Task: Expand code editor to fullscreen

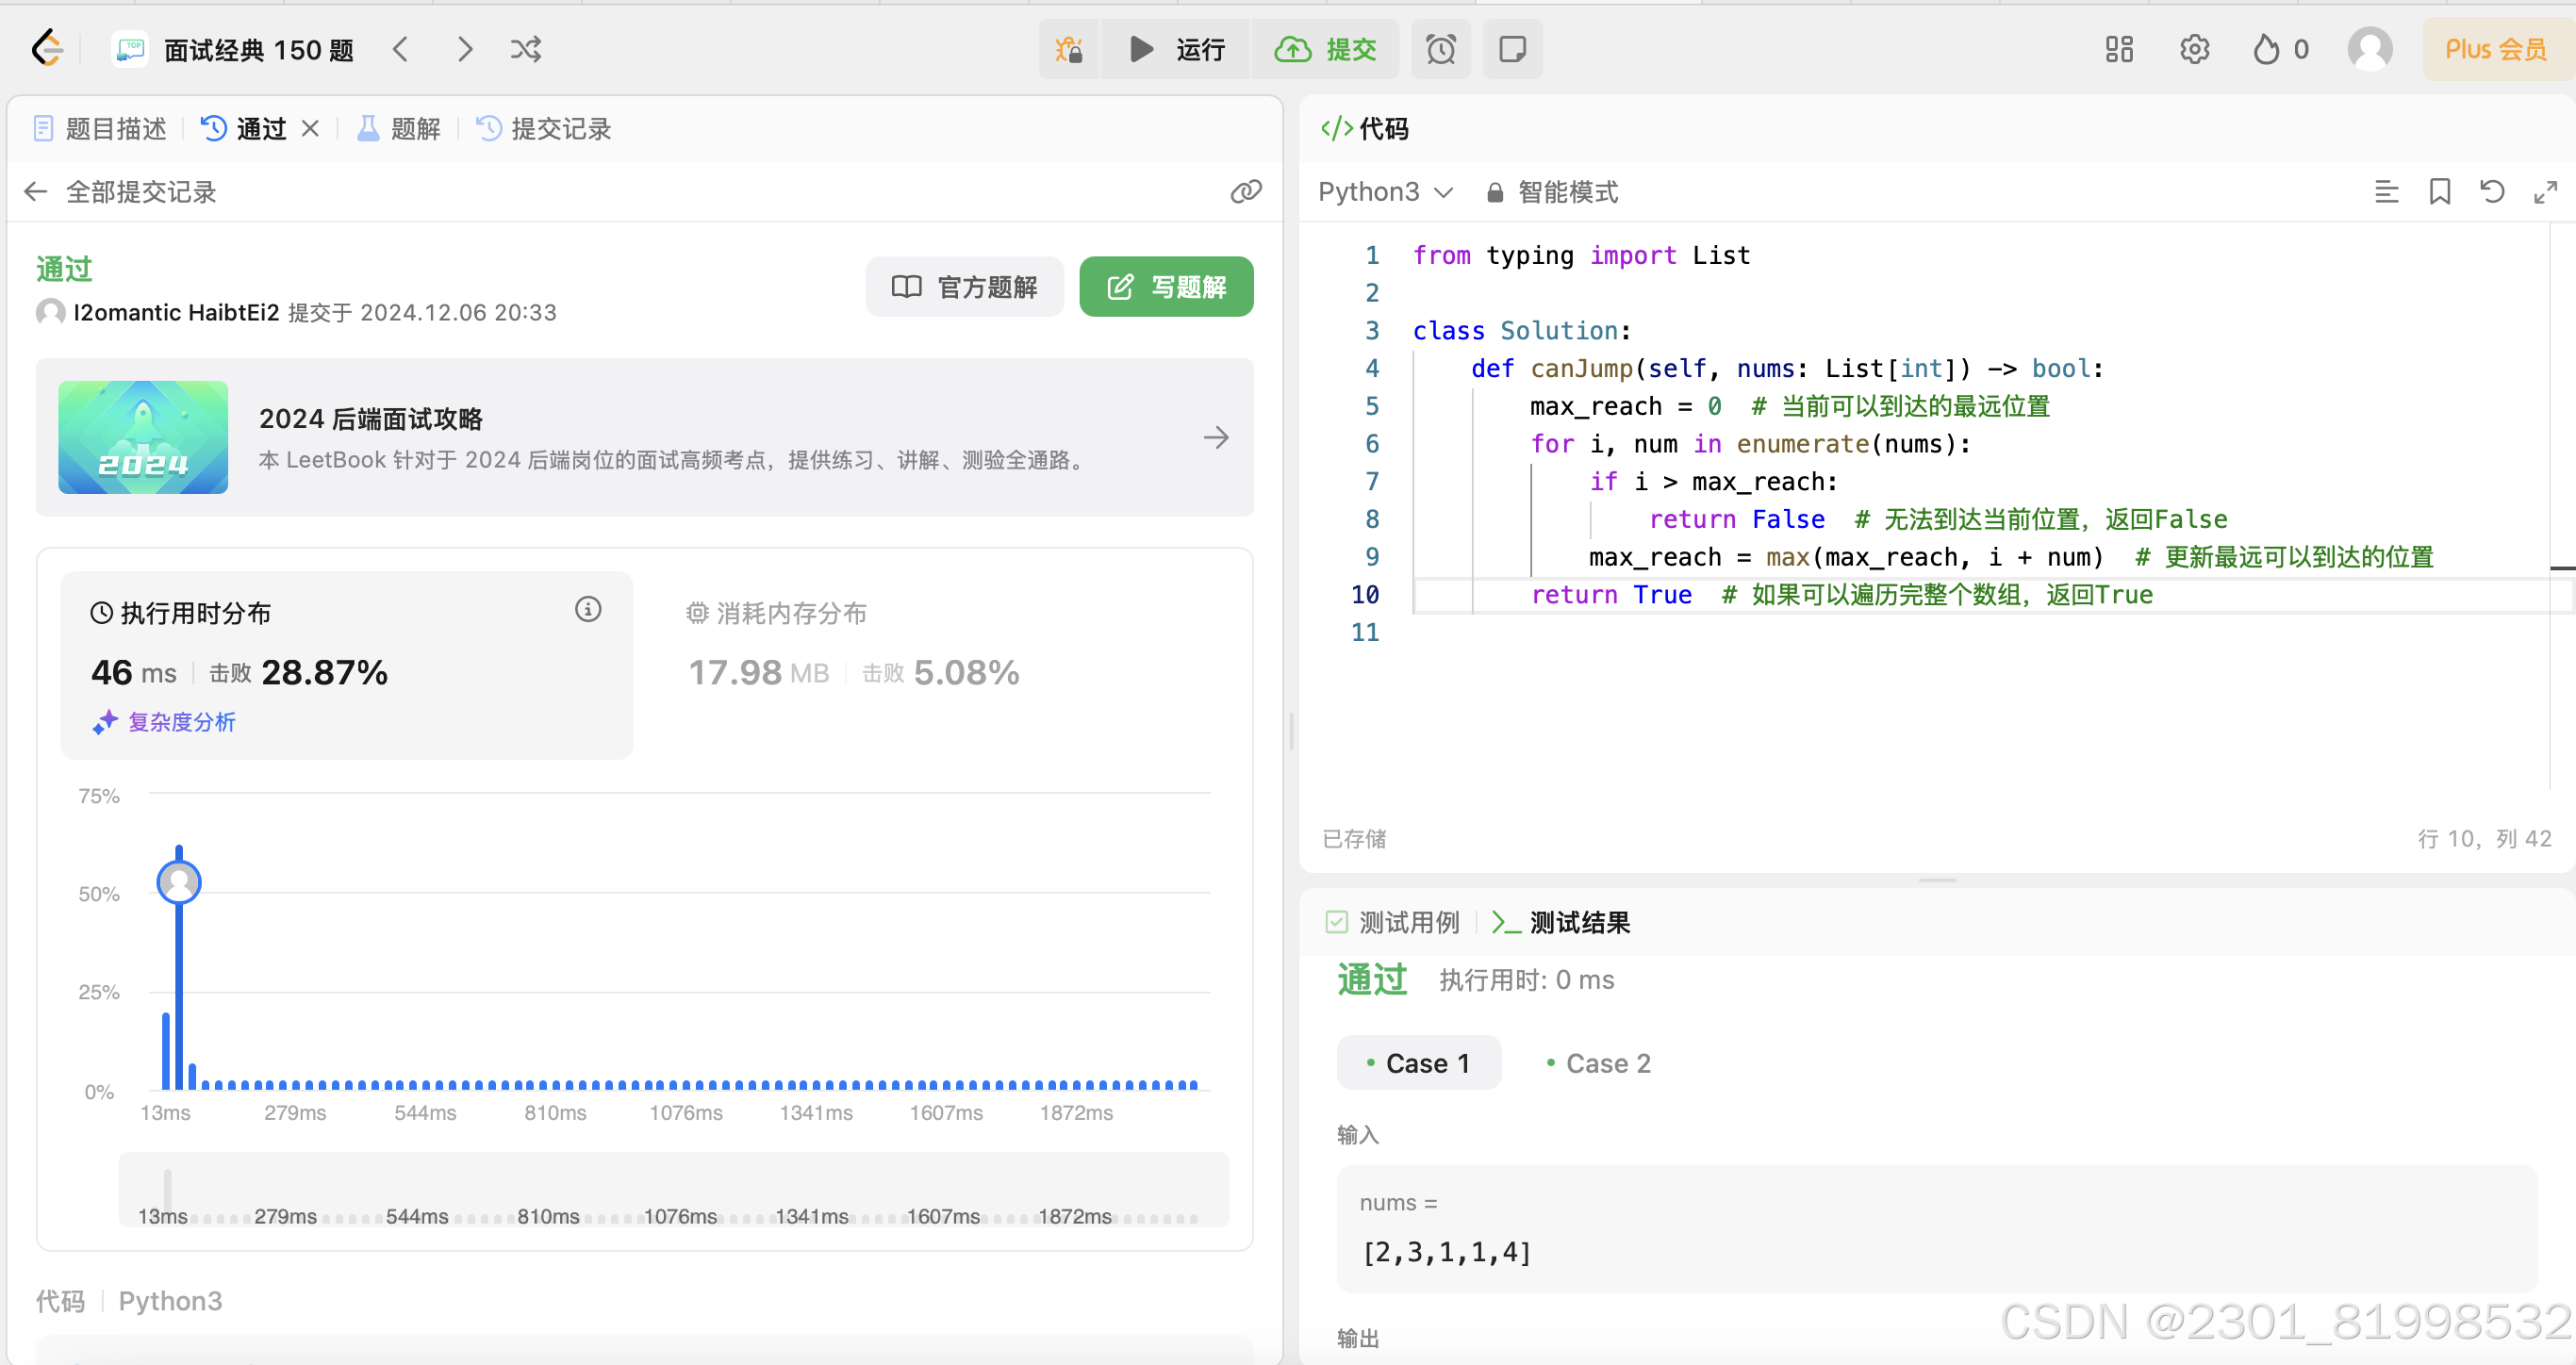Action: tap(2545, 191)
